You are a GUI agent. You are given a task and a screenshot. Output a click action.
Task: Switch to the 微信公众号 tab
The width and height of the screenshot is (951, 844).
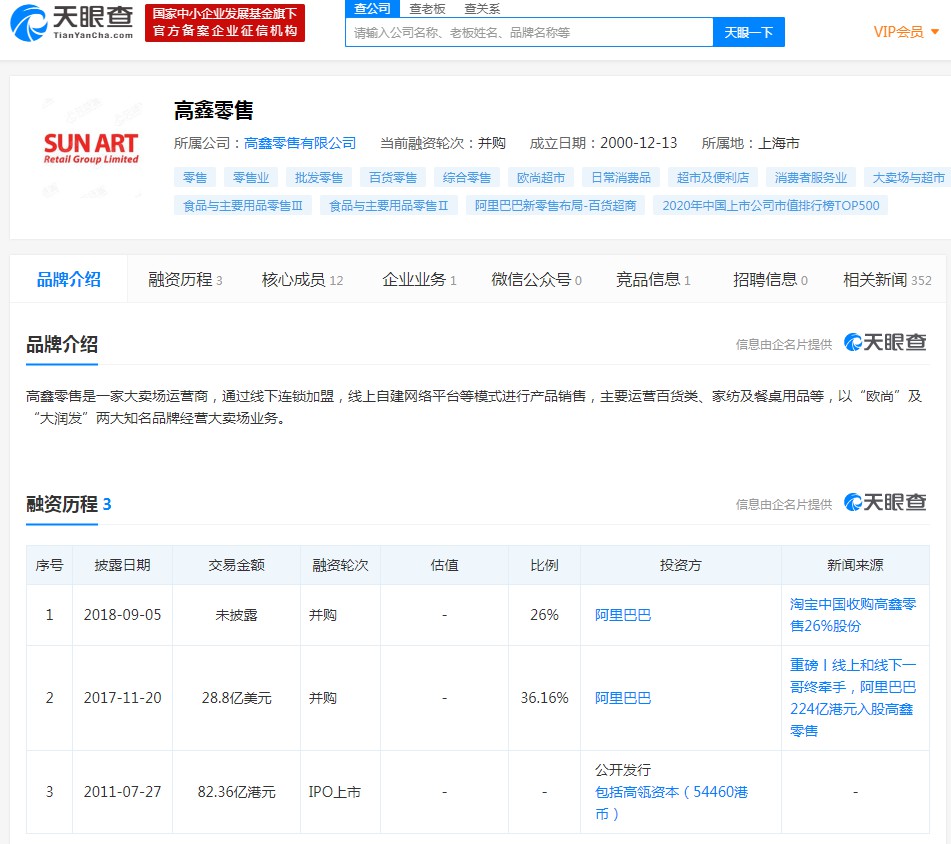536,280
